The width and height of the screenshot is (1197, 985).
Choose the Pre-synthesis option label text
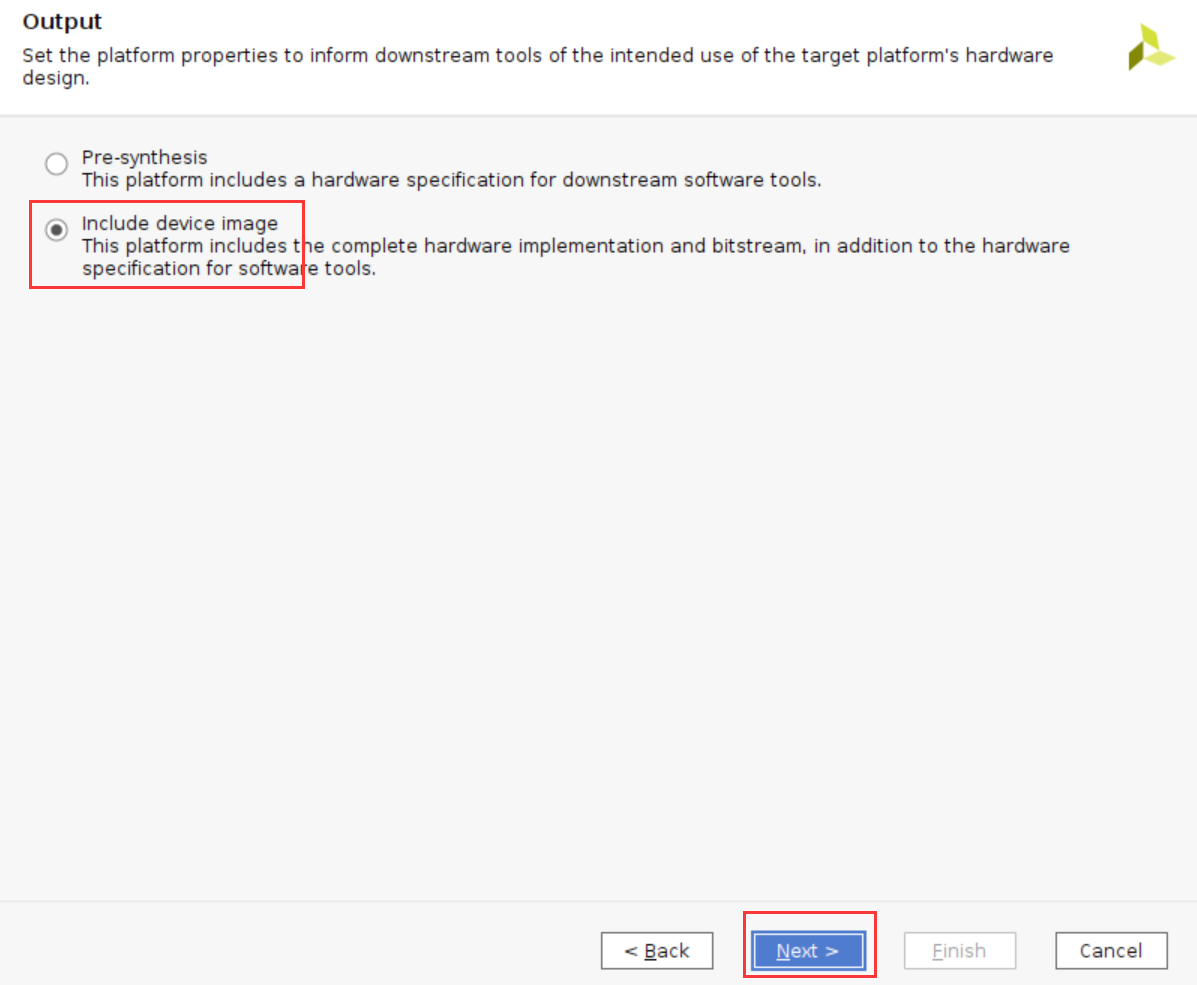click(x=144, y=157)
